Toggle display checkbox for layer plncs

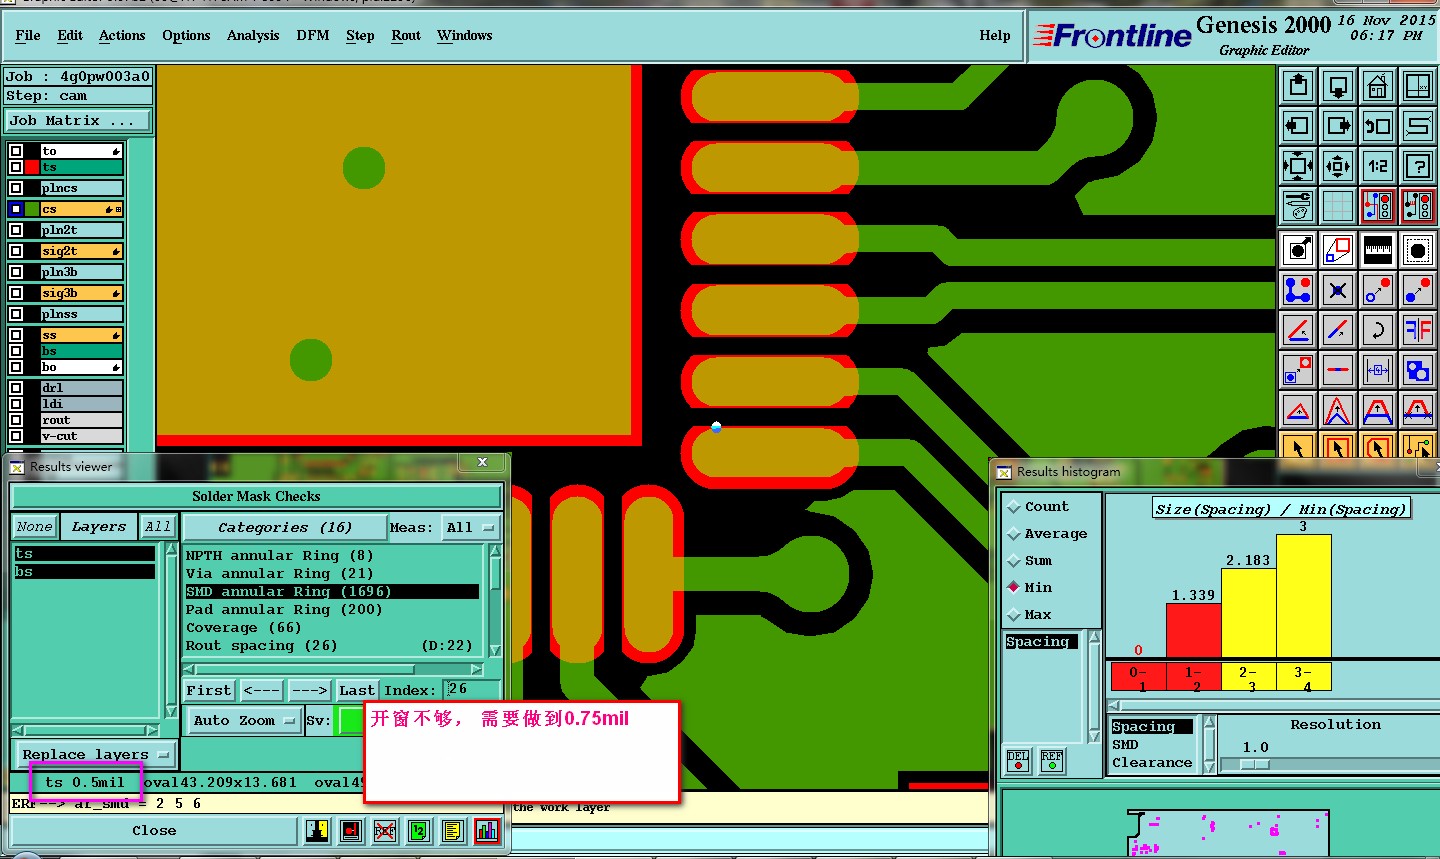16,188
